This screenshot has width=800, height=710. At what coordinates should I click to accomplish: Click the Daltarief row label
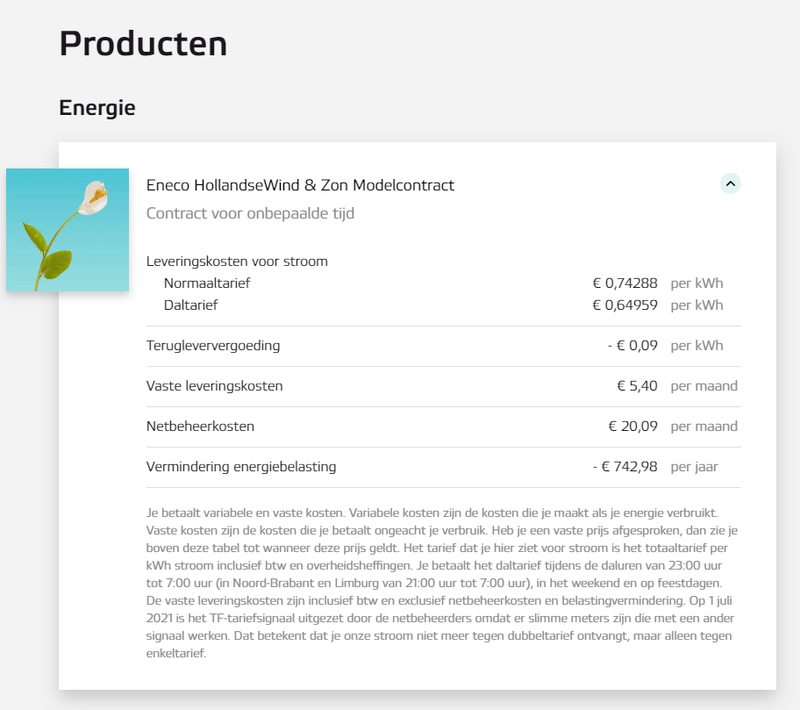[190, 305]
